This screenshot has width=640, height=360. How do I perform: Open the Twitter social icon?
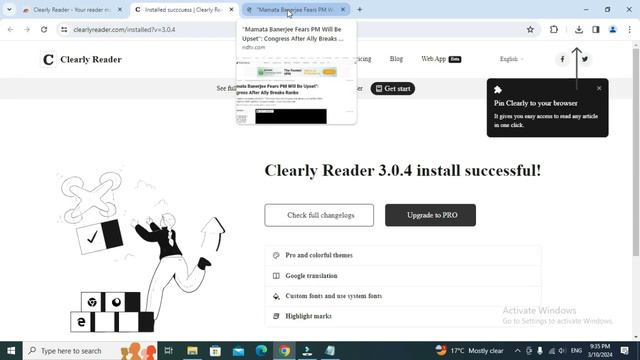click(x=585, y=59)
